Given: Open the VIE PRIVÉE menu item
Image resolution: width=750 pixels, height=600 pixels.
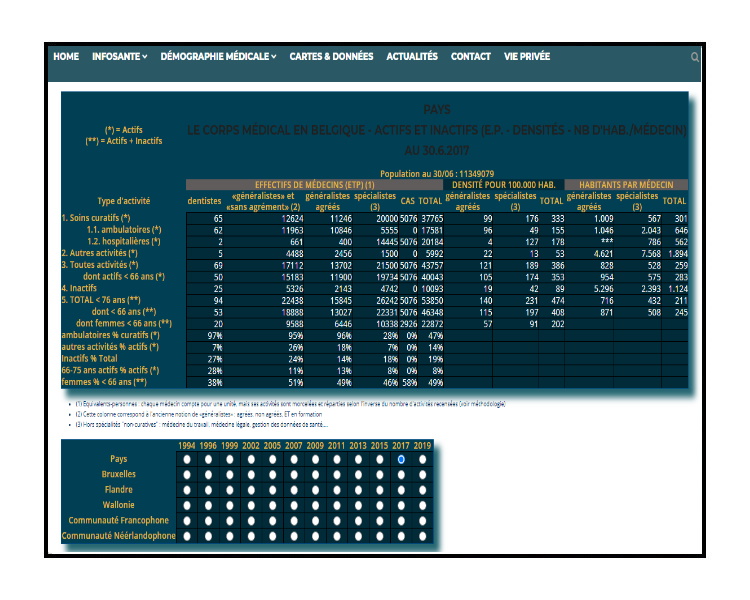Looking at the screenshot, I should pyautogui.click(x=527, y=56).
